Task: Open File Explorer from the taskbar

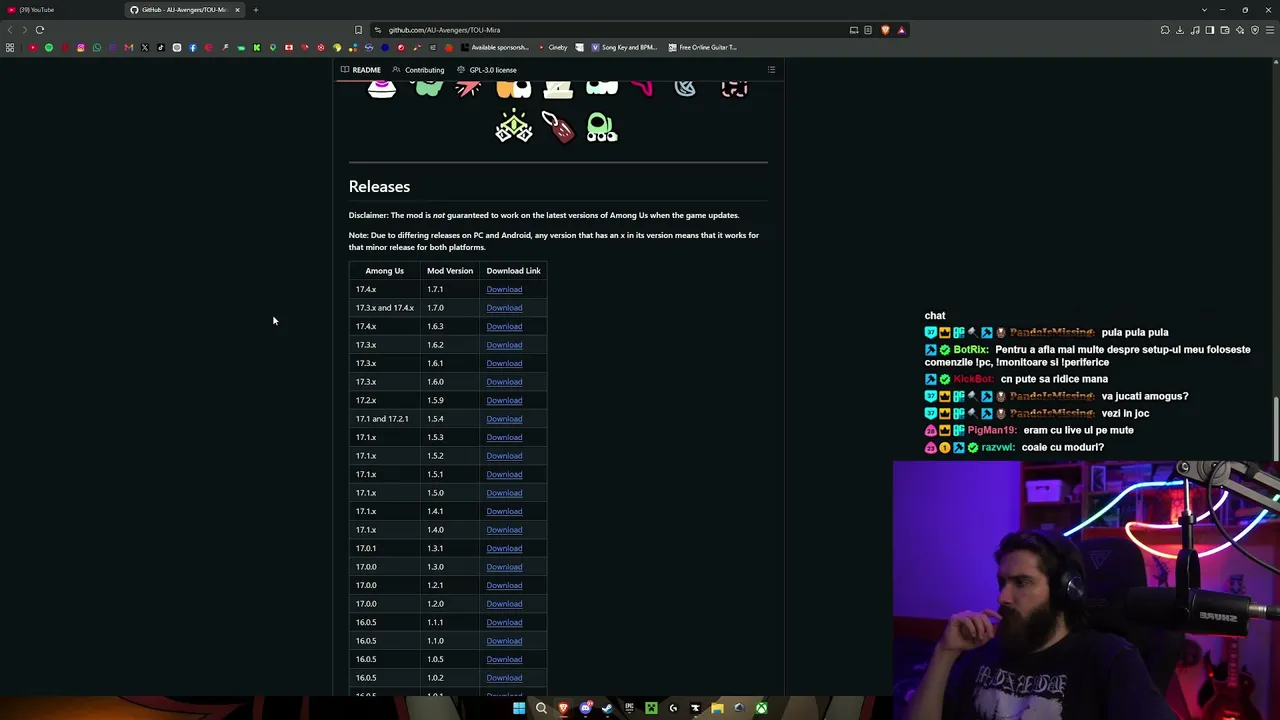Action: 717,708
